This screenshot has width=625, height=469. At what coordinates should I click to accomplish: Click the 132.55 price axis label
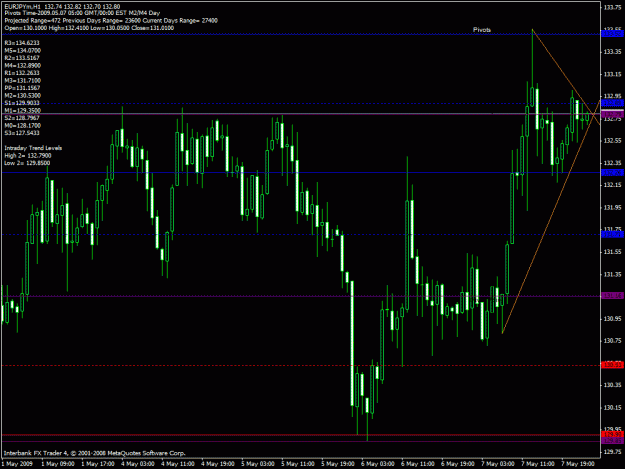coord(612,141)
